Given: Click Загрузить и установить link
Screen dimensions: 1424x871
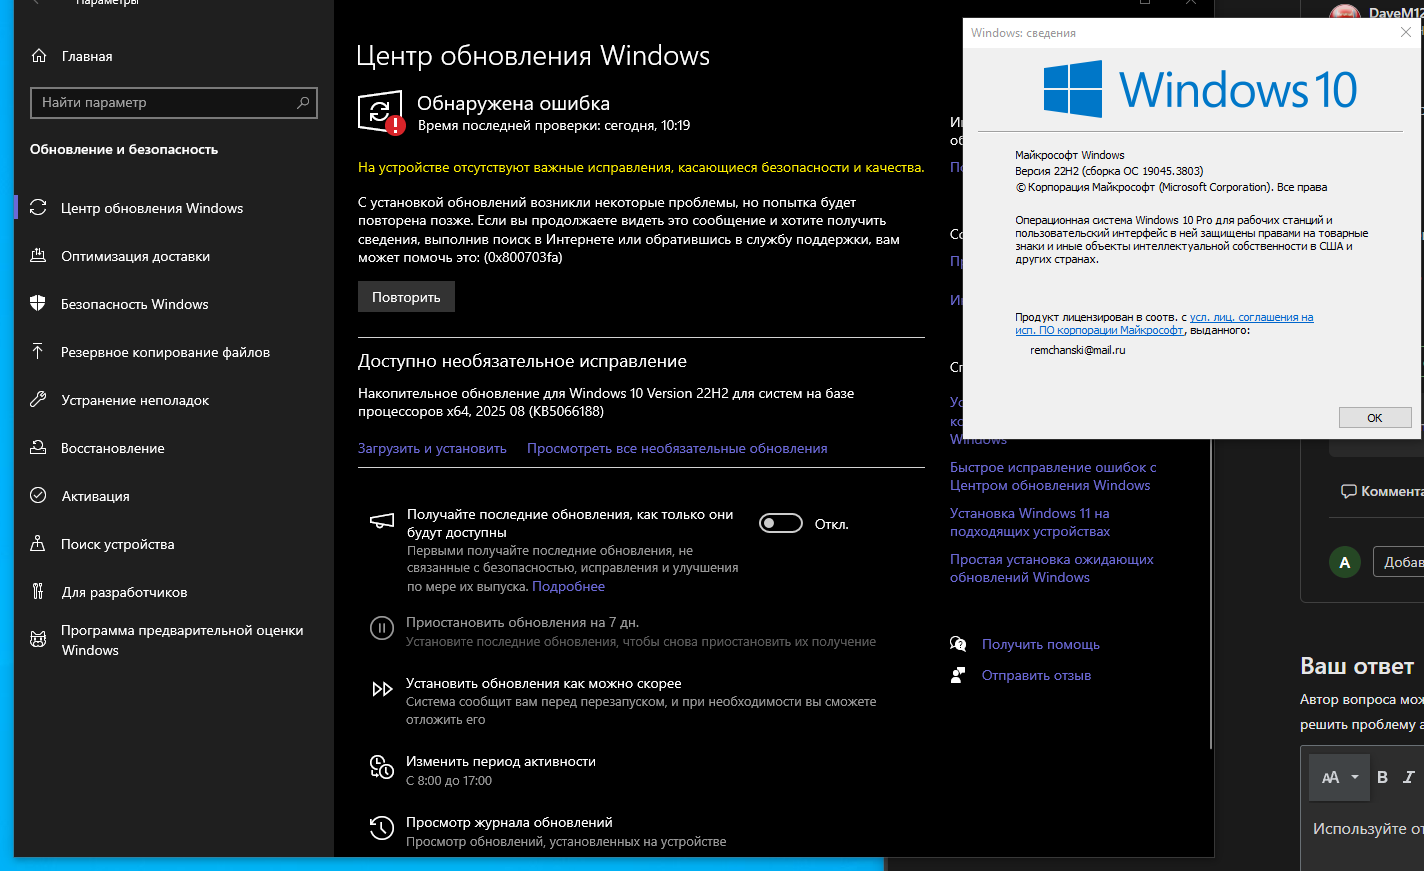Looking at the screenshot, I should 432,448.
